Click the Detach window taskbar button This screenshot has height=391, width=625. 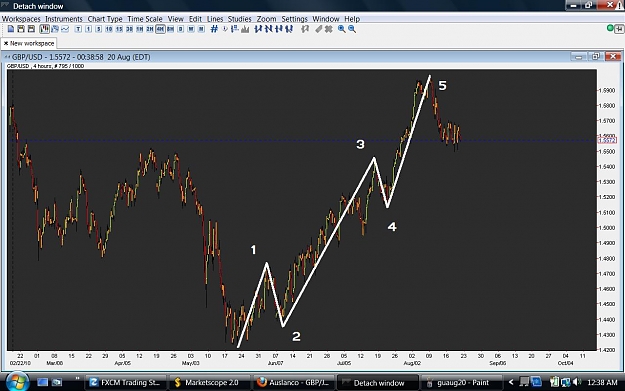[x=377, y=382]
